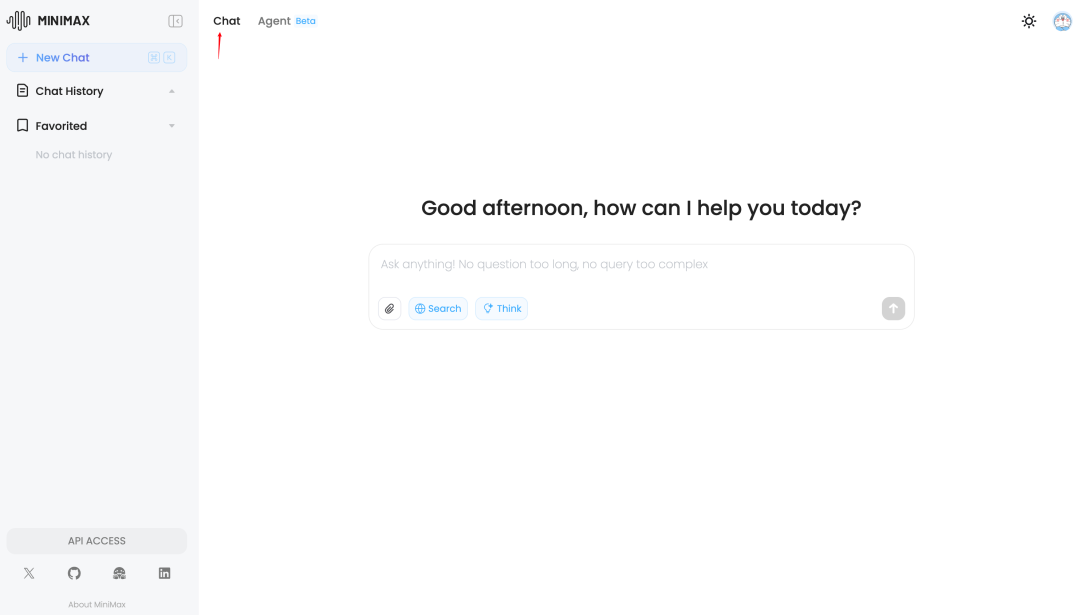The image size is (1080, 615).
Task: Enable the Search toggle in prompt box
Action: 438,309
